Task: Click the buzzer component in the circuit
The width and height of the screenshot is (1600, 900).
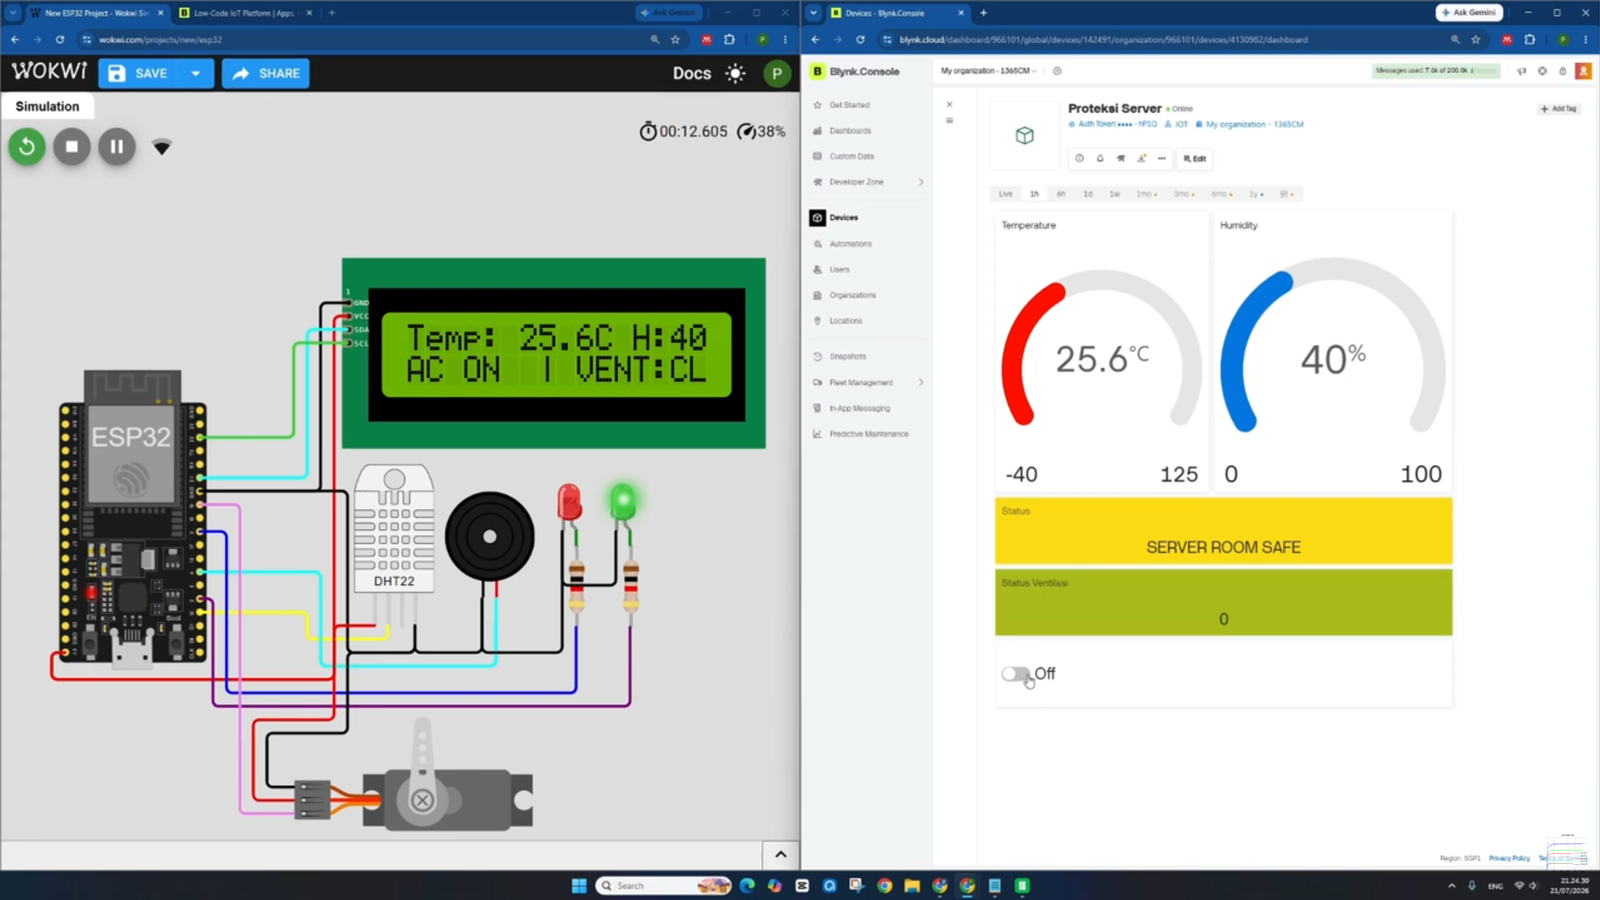Action: tap(490, 537)
